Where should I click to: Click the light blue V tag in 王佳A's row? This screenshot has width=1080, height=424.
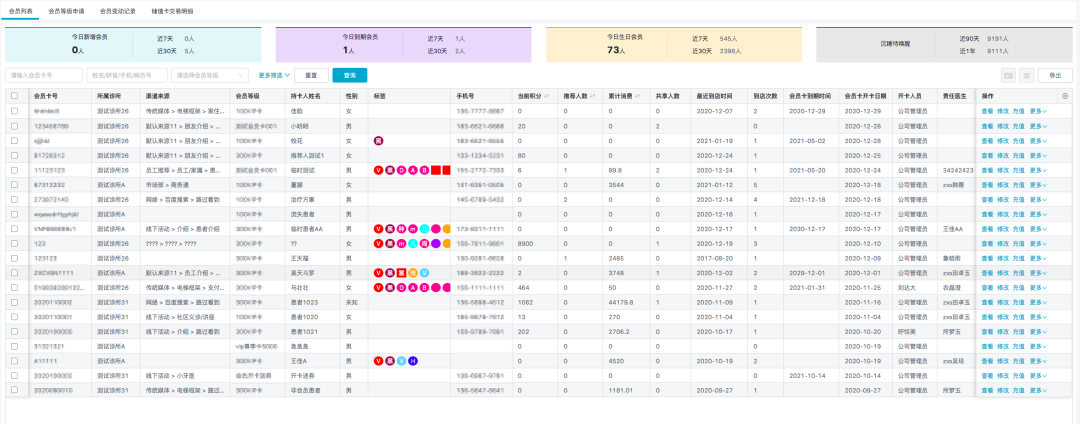402,361
